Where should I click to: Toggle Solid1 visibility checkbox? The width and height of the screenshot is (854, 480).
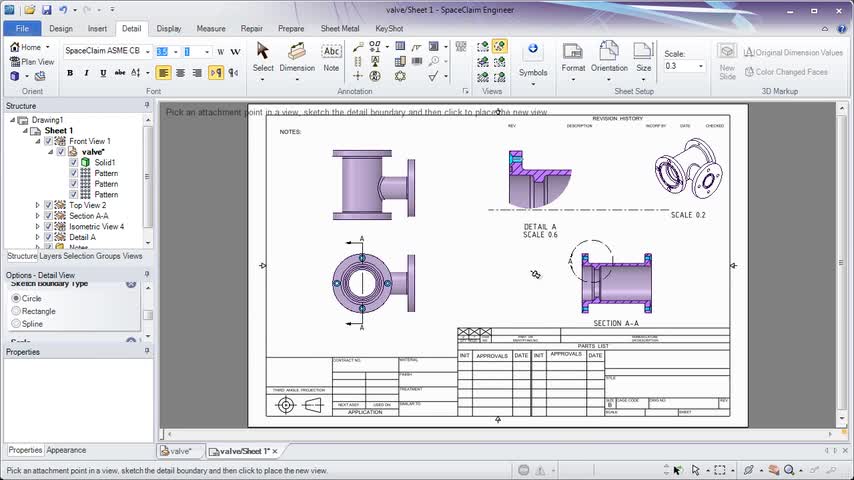pyautogui.click(x=74, y=162)
